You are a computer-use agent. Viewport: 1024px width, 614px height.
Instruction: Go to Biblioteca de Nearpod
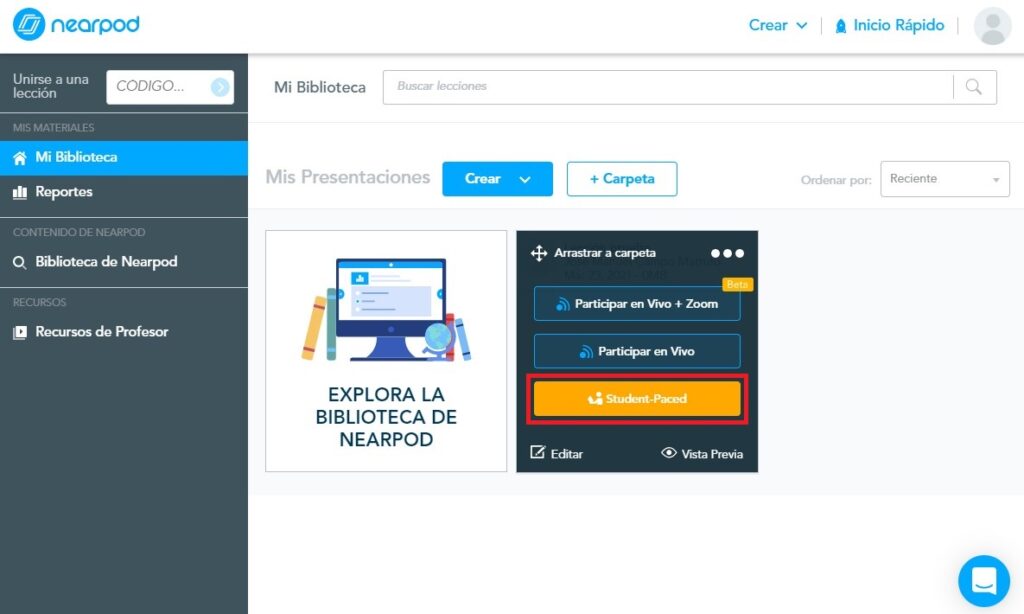click(x=106, y=262)
